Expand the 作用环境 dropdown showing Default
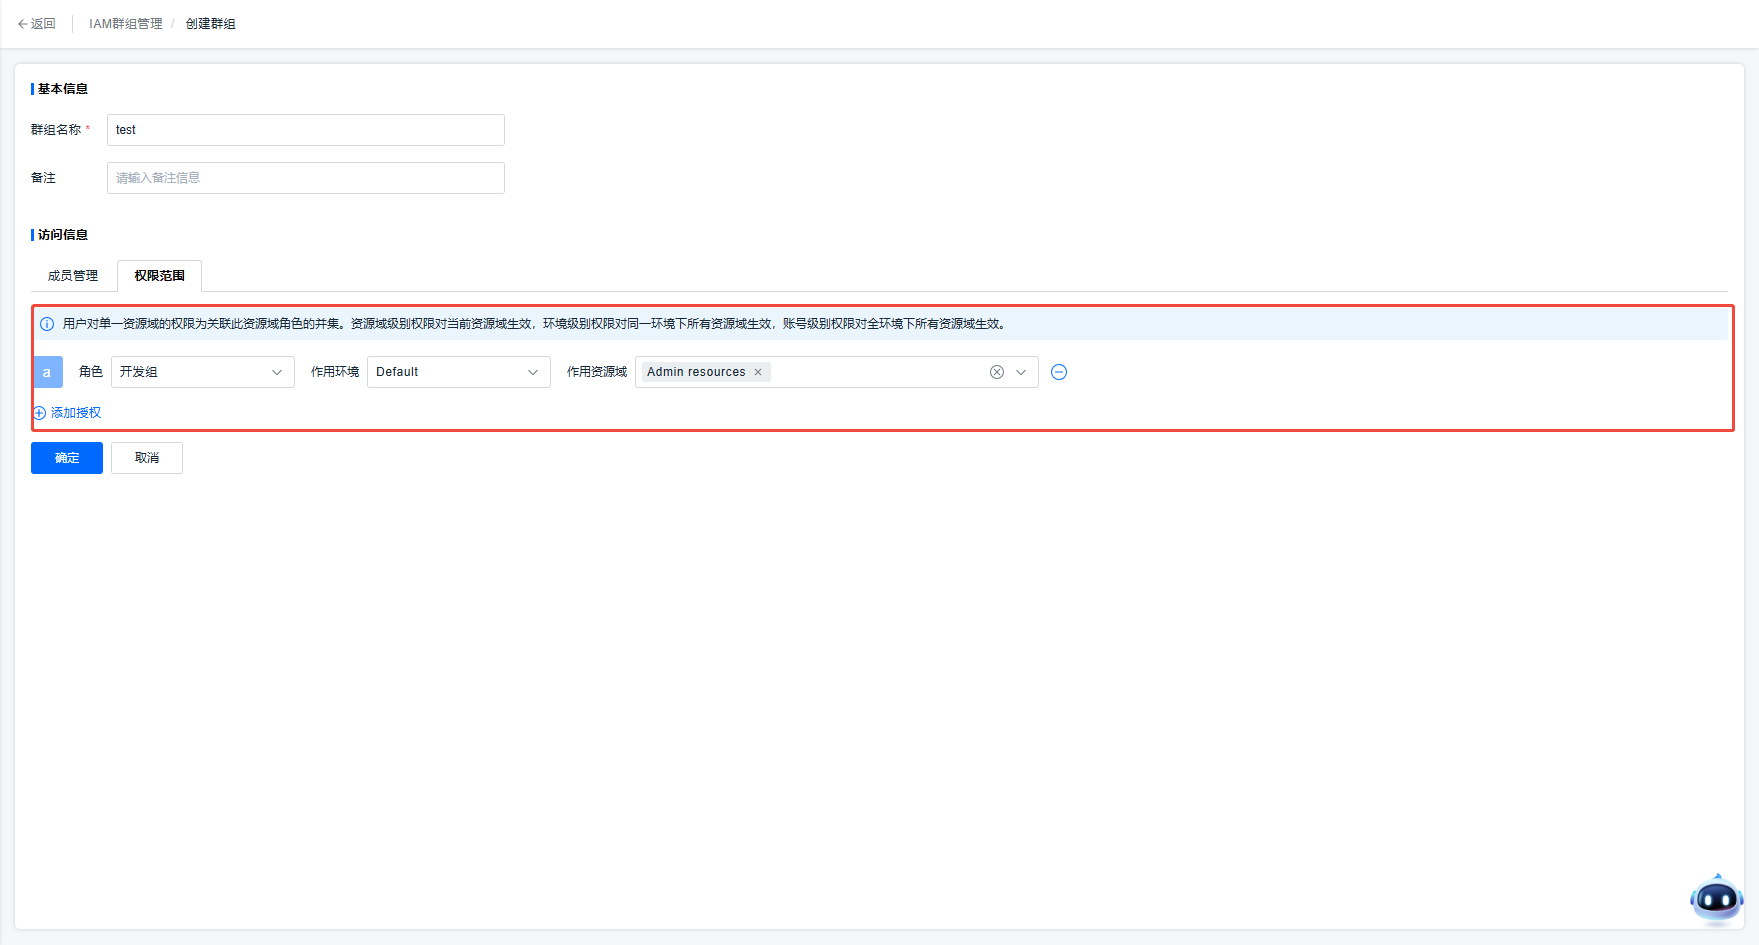 458,372
